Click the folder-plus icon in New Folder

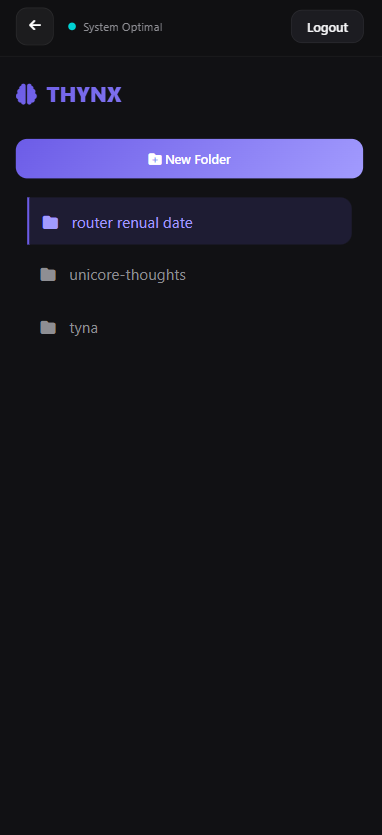coord(155,159)
